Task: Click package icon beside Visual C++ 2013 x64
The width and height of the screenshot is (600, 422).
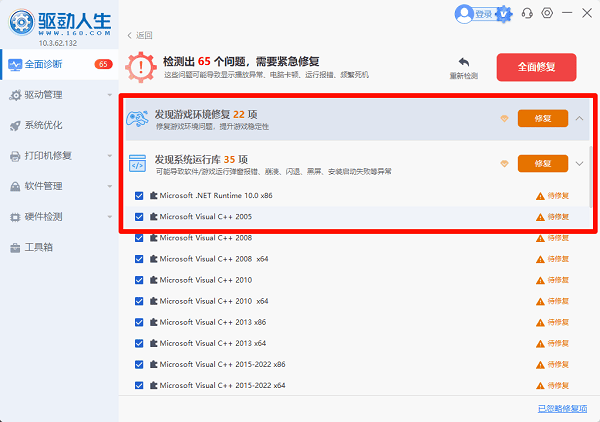Action: click(153, 343)
